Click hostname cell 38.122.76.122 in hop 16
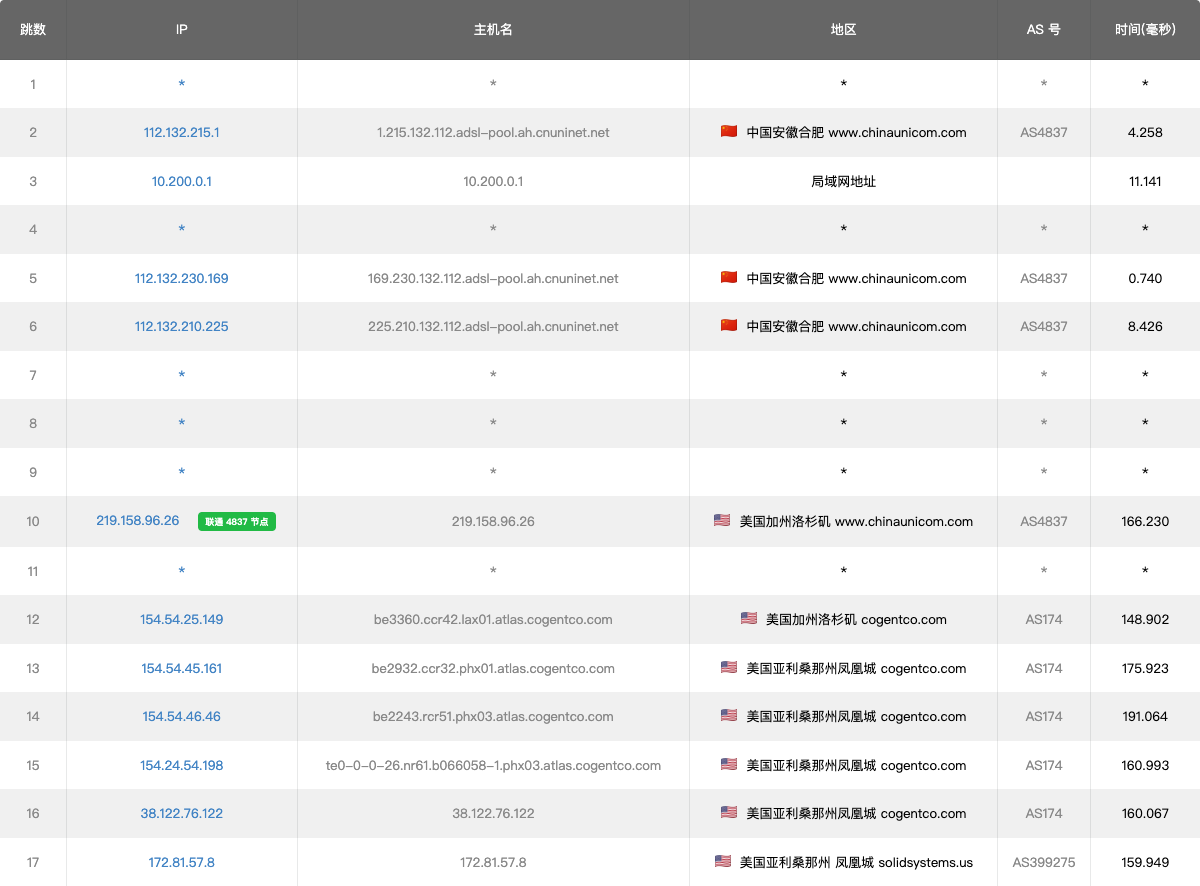1200x886 pixels. [x=493, y=813]
